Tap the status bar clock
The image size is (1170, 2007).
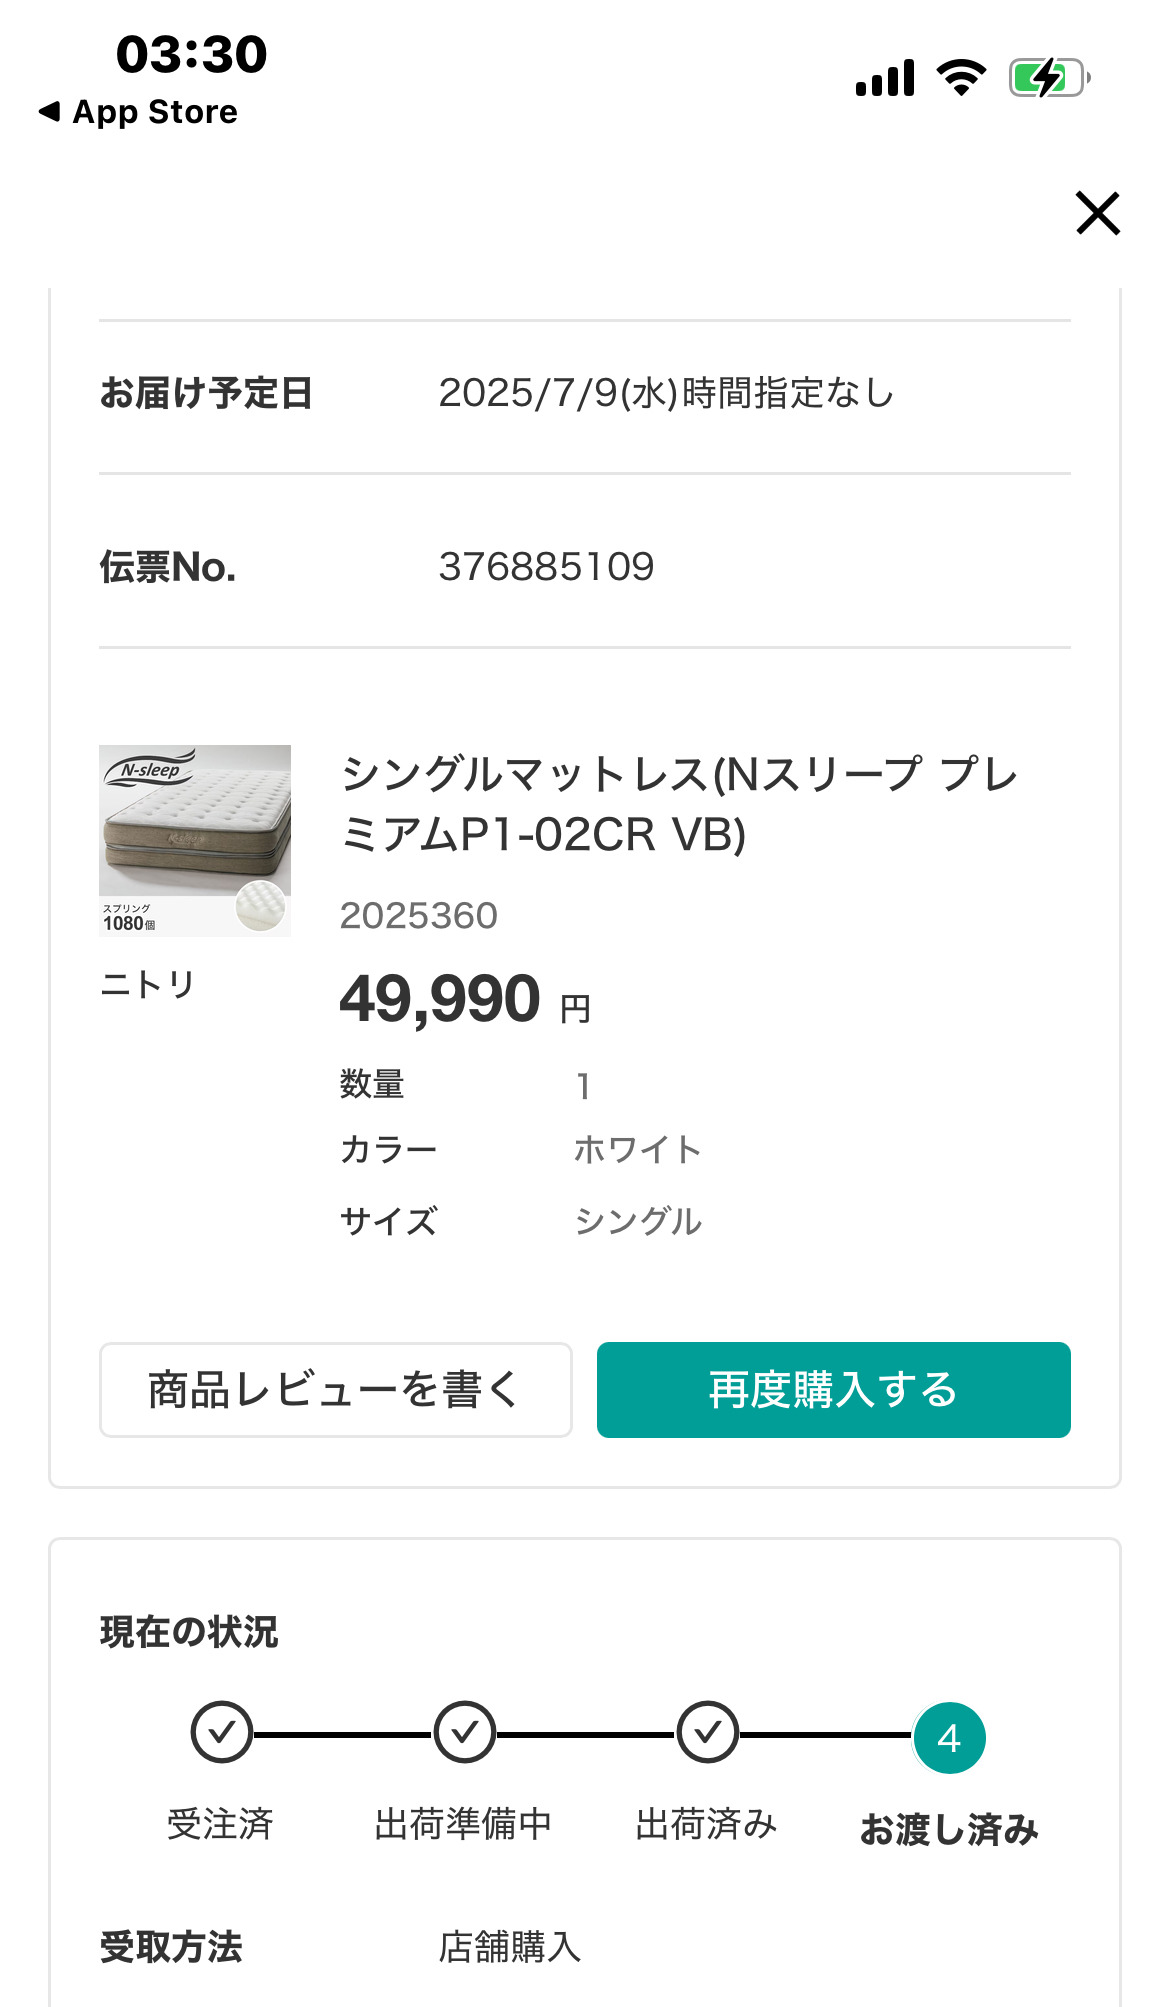(192, 54)
